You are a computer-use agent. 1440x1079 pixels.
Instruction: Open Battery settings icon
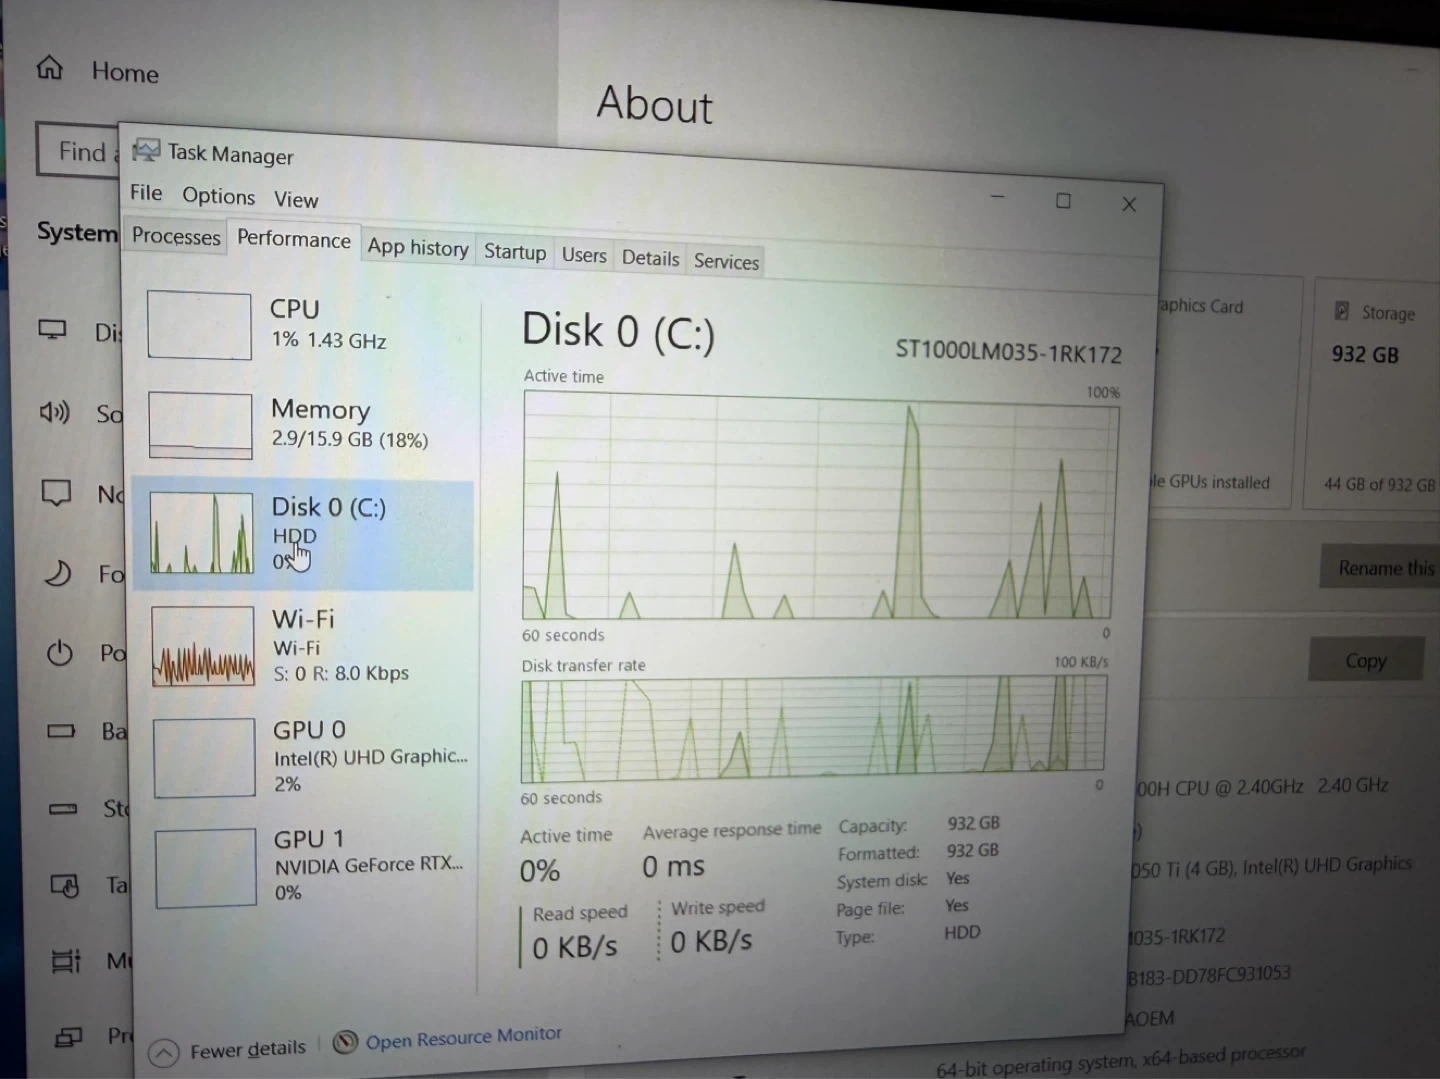tap(61, 731)
